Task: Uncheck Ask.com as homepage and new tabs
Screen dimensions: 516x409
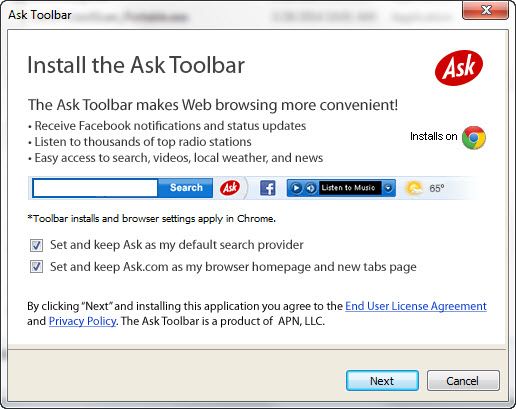Action: tap(36, 267)
